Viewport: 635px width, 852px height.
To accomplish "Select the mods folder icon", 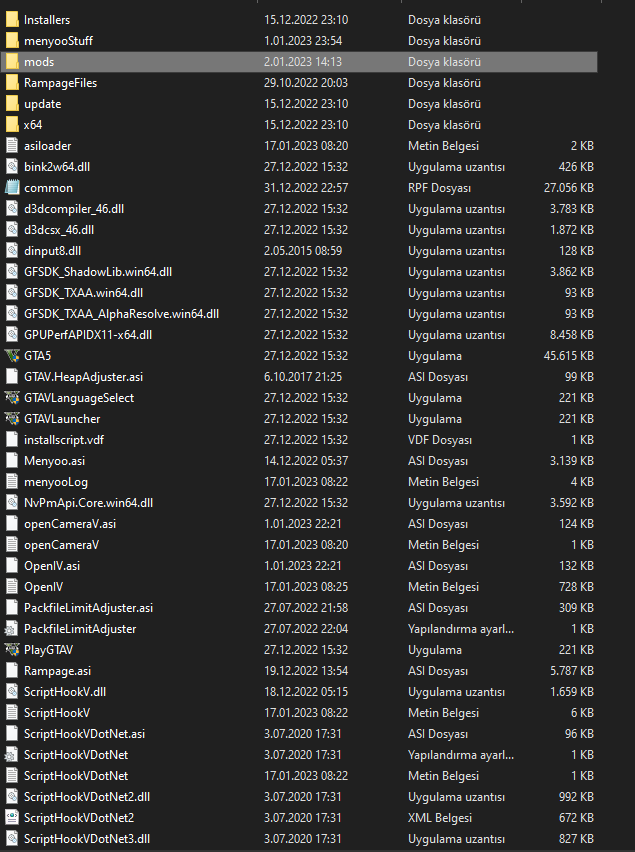I will tap(12, 62).
